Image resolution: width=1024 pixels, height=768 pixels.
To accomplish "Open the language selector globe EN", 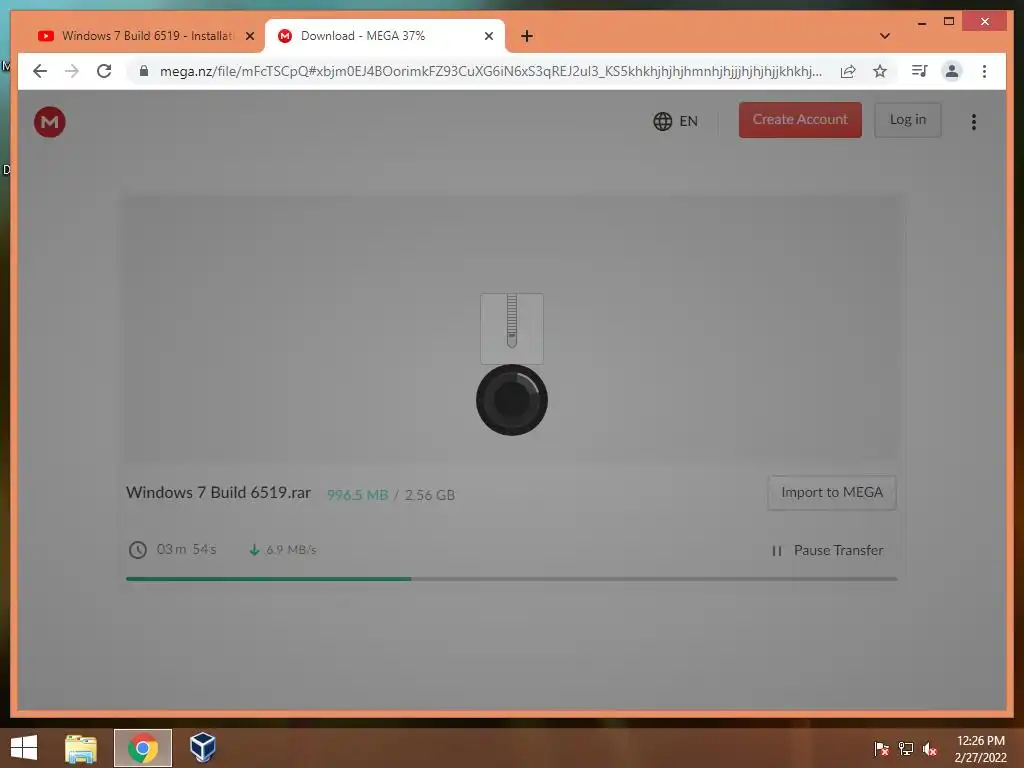I will (675, 121).
